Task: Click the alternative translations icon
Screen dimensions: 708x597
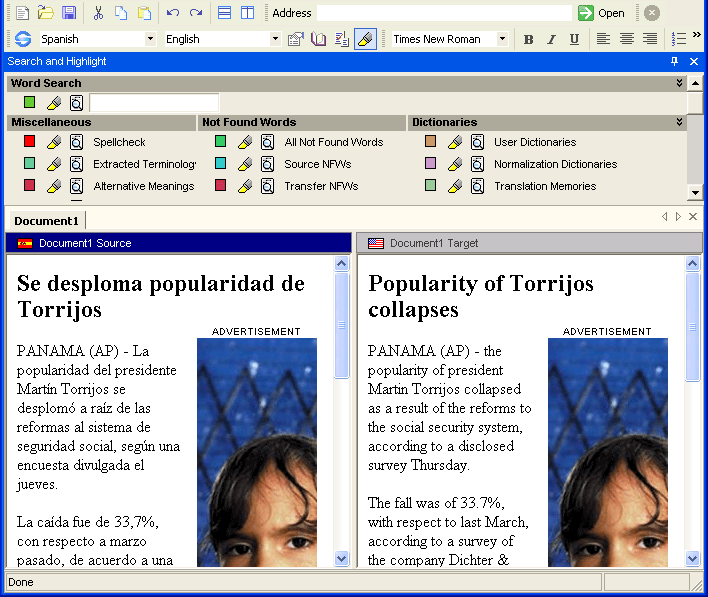Action: point(342,39)
